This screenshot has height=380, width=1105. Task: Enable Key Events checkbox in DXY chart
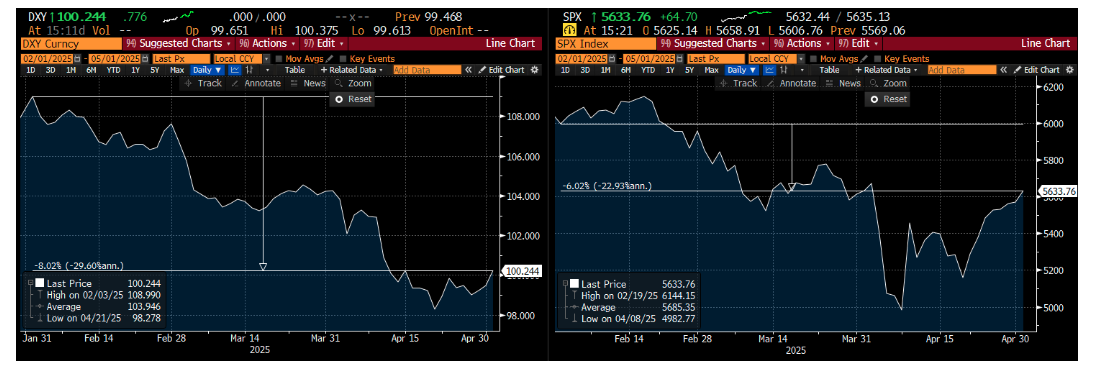(x=342, y=59)
